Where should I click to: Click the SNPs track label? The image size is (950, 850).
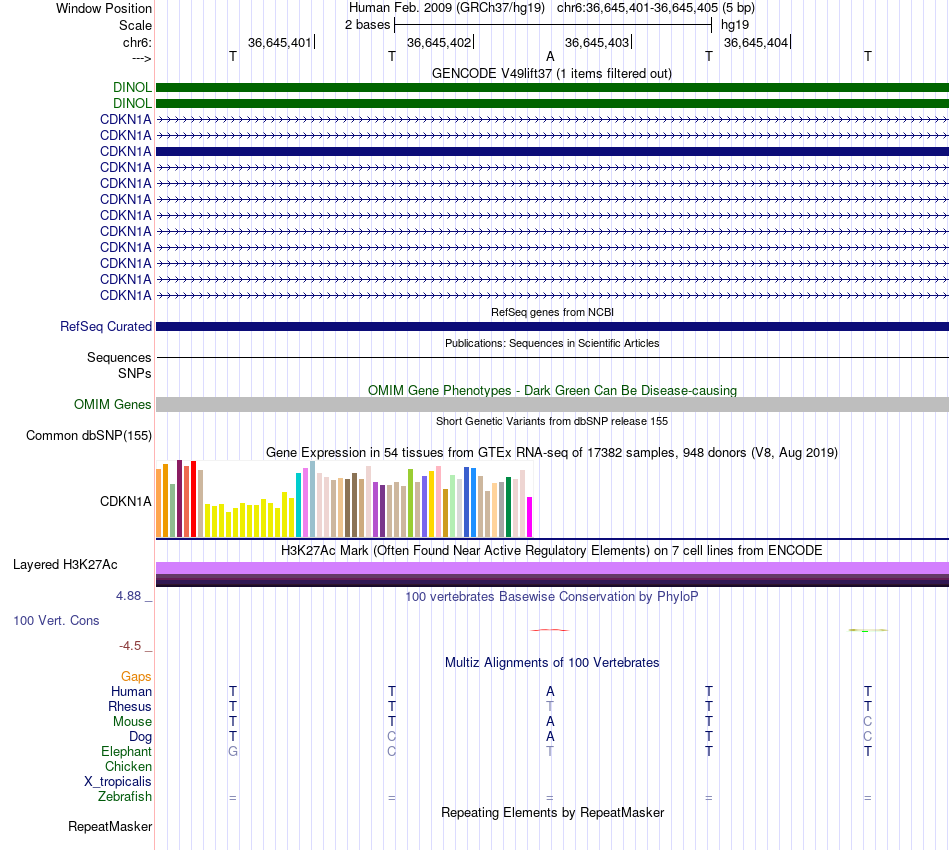click(135, 373)
